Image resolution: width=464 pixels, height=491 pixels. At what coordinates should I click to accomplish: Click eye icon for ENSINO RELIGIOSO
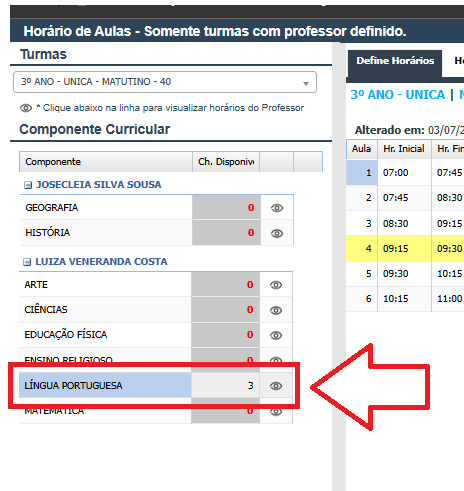tap(276, 360)
